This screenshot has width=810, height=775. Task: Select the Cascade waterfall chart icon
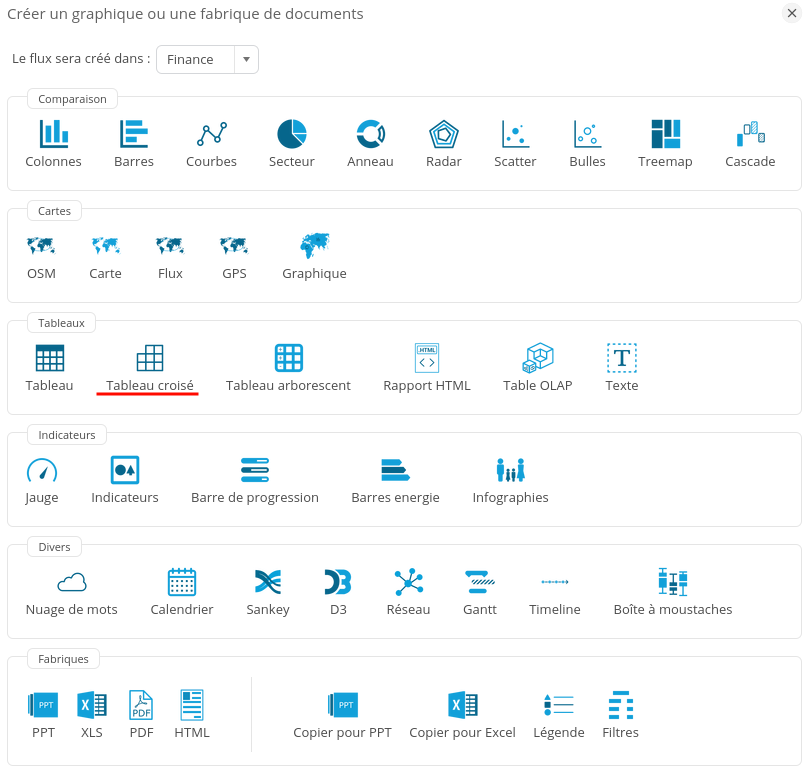point(750,134)
